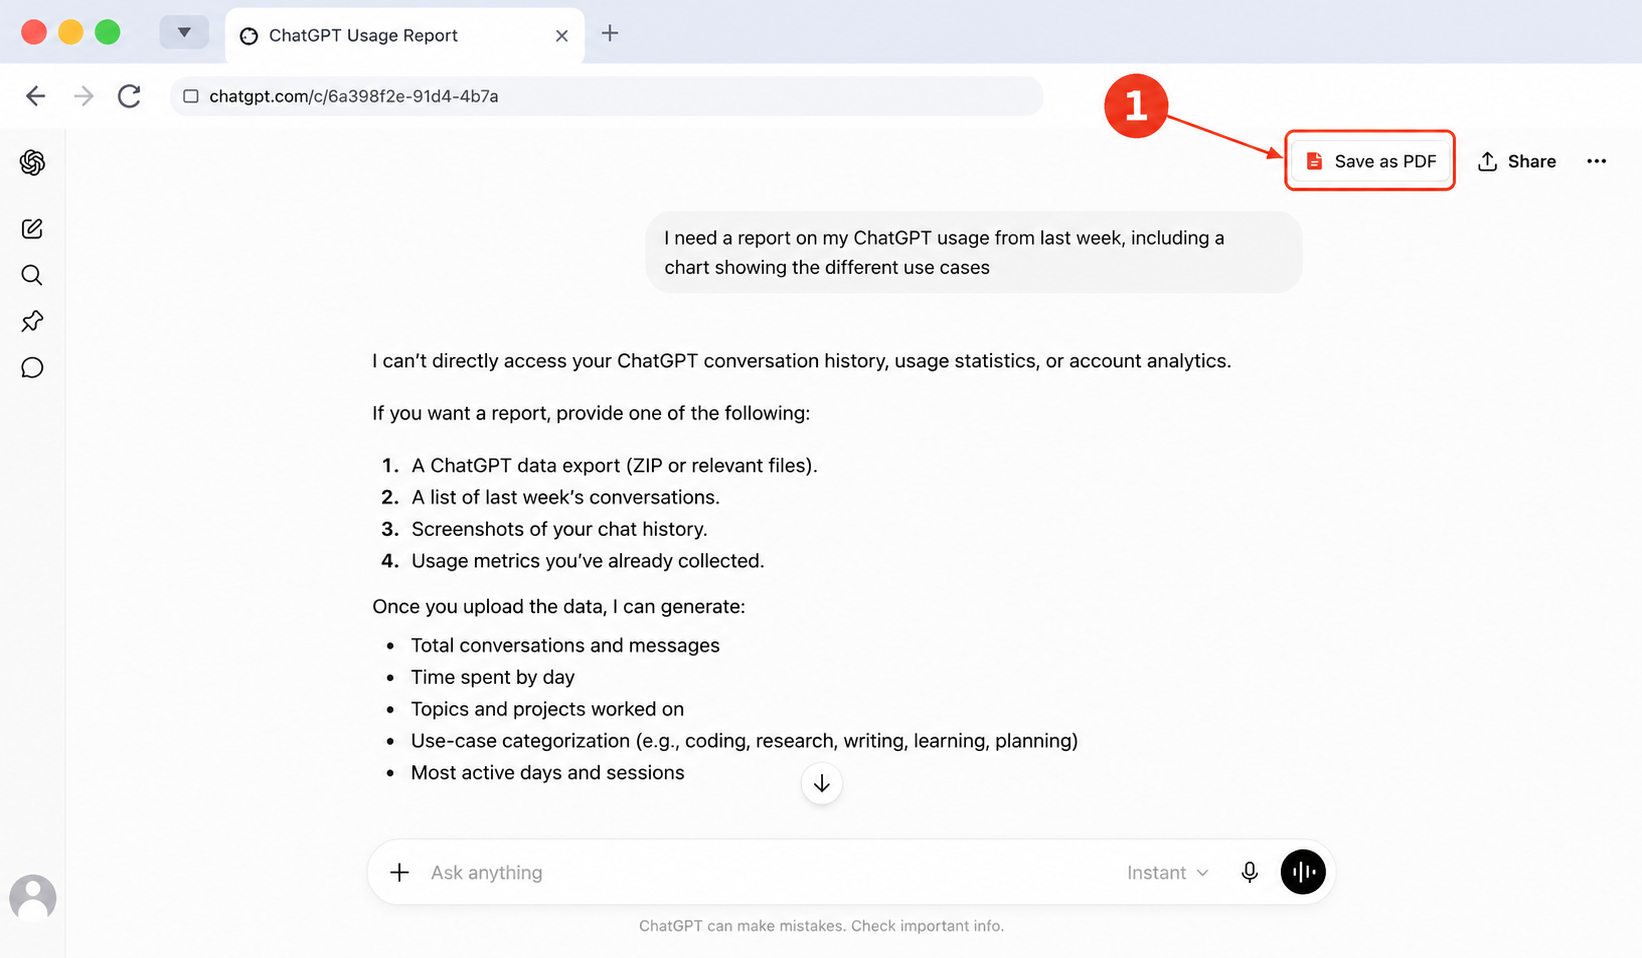
Task: Click 'Screenshots of your chat history.'
Action: pos(559,529)
